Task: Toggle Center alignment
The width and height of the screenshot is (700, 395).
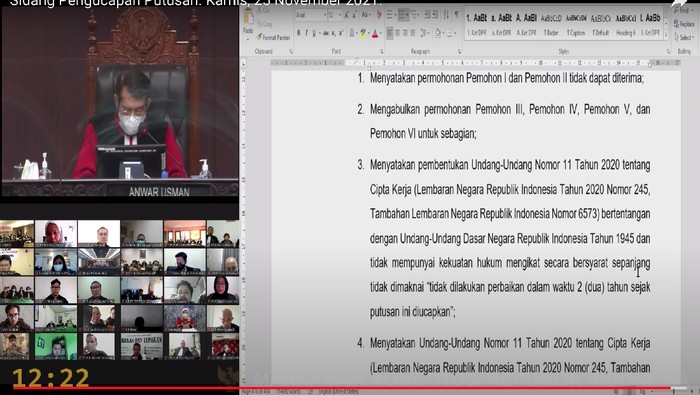Action: [398, 33]
